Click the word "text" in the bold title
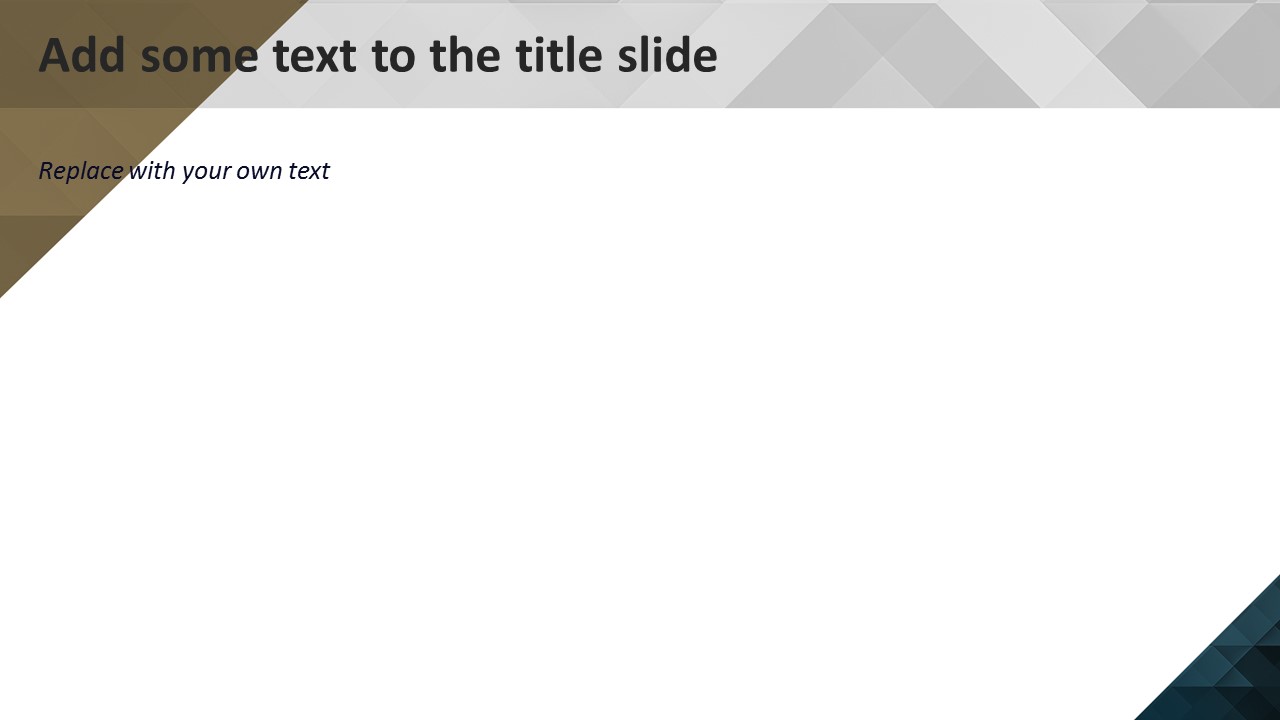Image resolution: width=1280 pixels, height=720 pixels. (x=315, y=56)
